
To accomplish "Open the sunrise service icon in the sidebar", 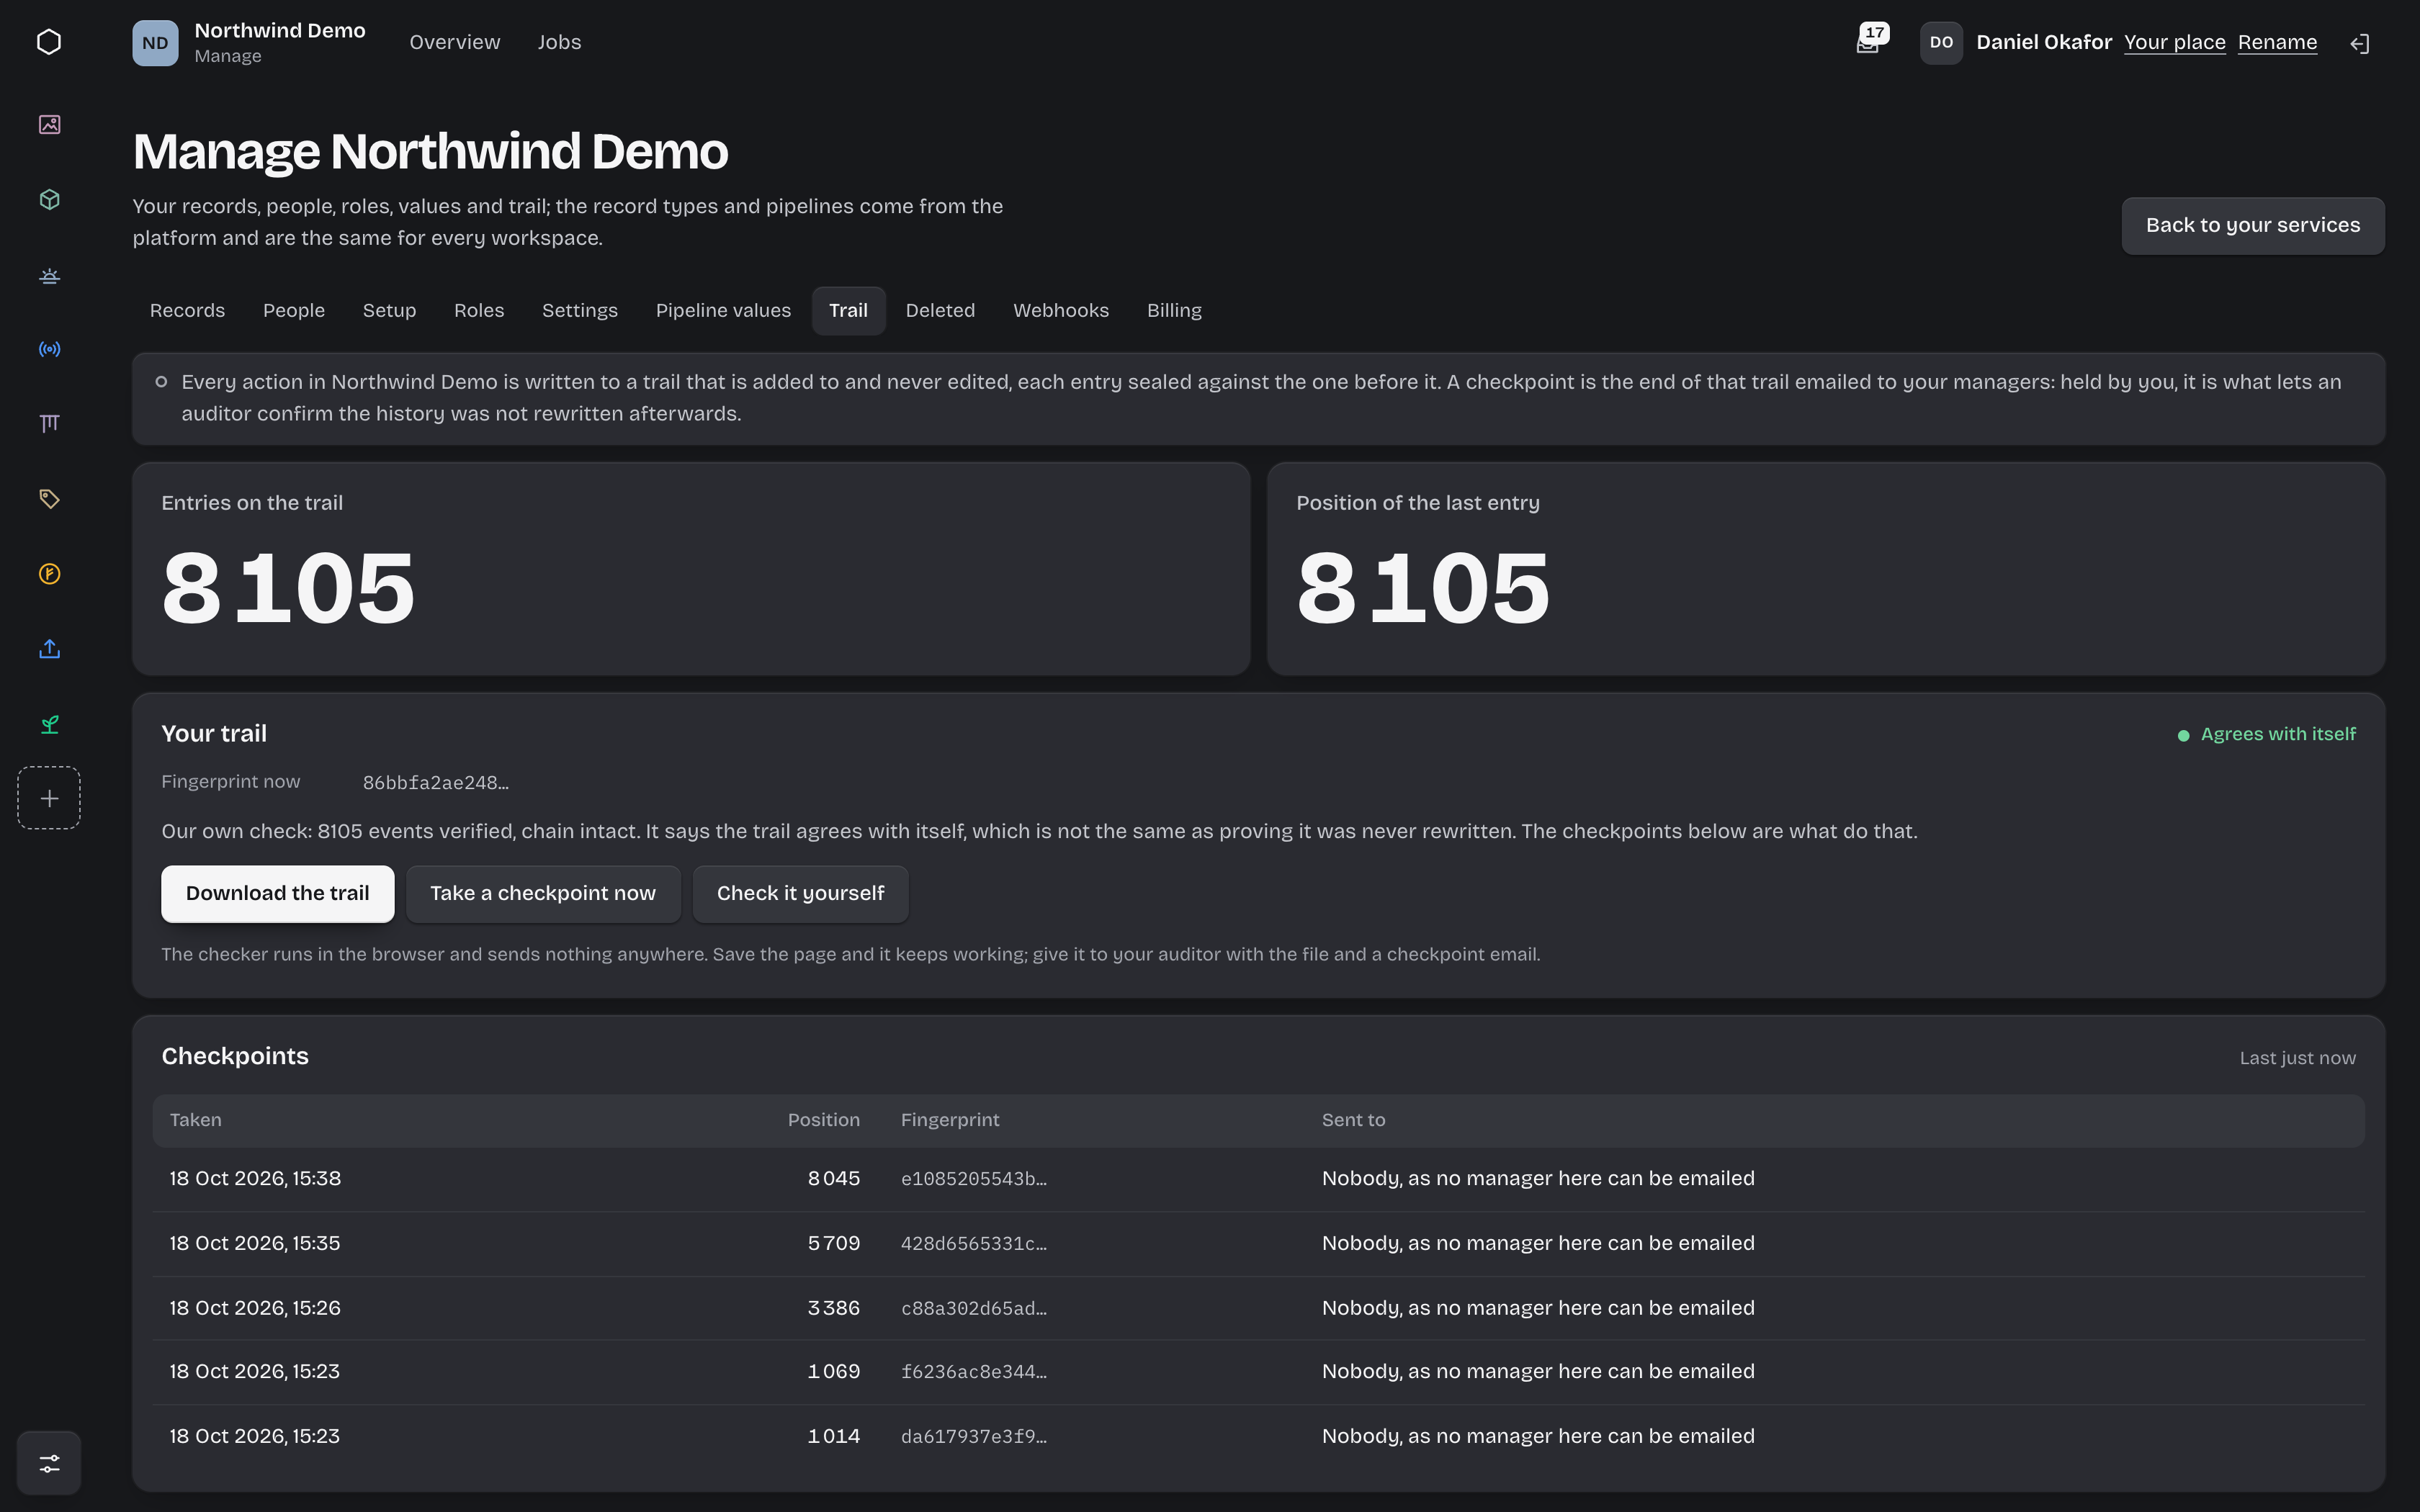I will click(49, 274).
